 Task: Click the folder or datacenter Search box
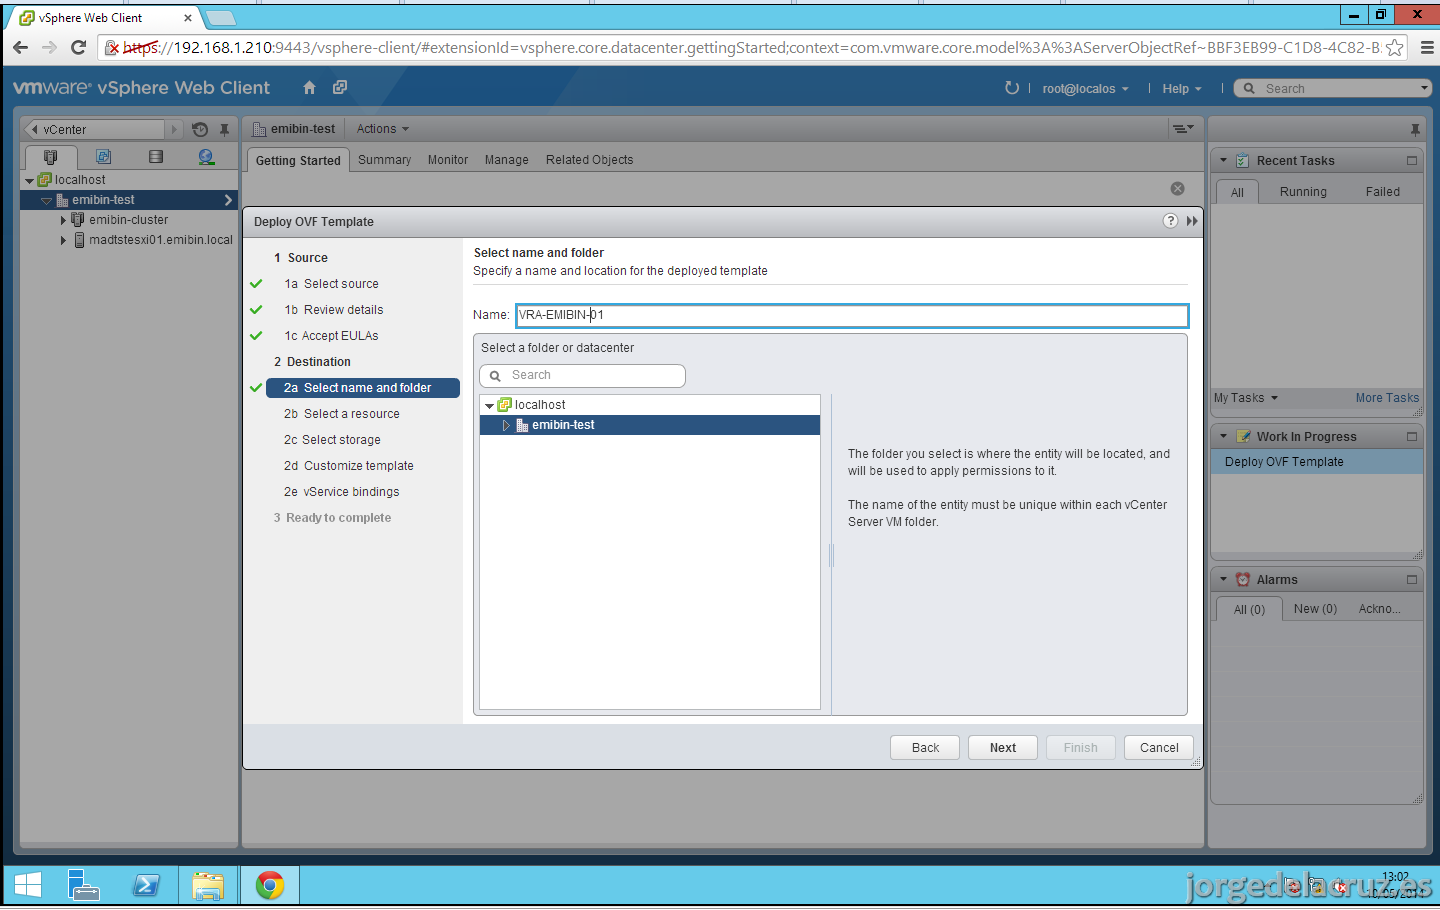[582, 375]
